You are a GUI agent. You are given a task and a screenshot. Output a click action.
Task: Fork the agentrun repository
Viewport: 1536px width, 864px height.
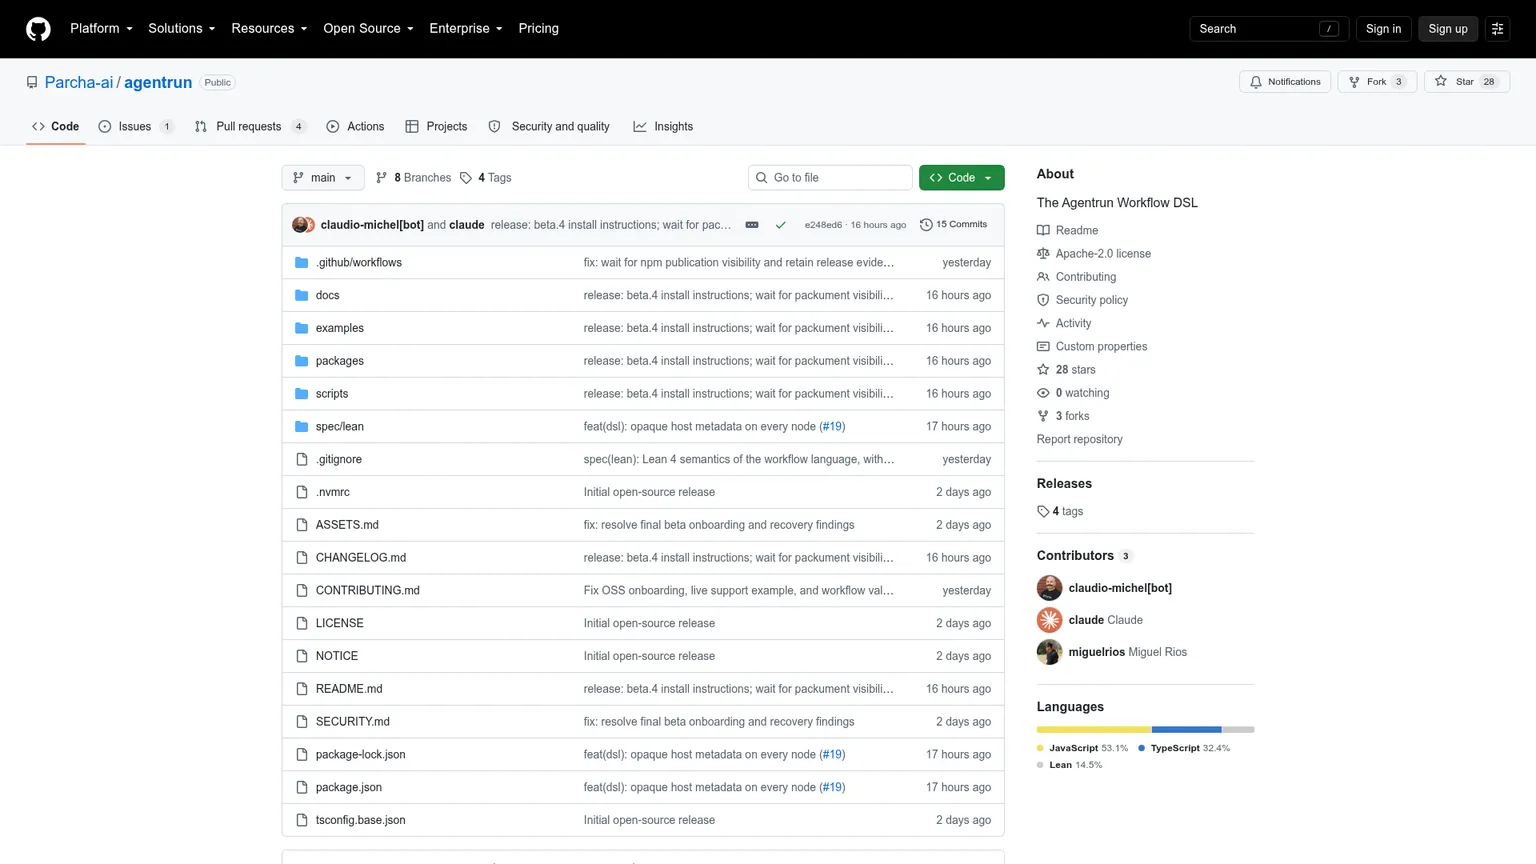click(1377, 82)
